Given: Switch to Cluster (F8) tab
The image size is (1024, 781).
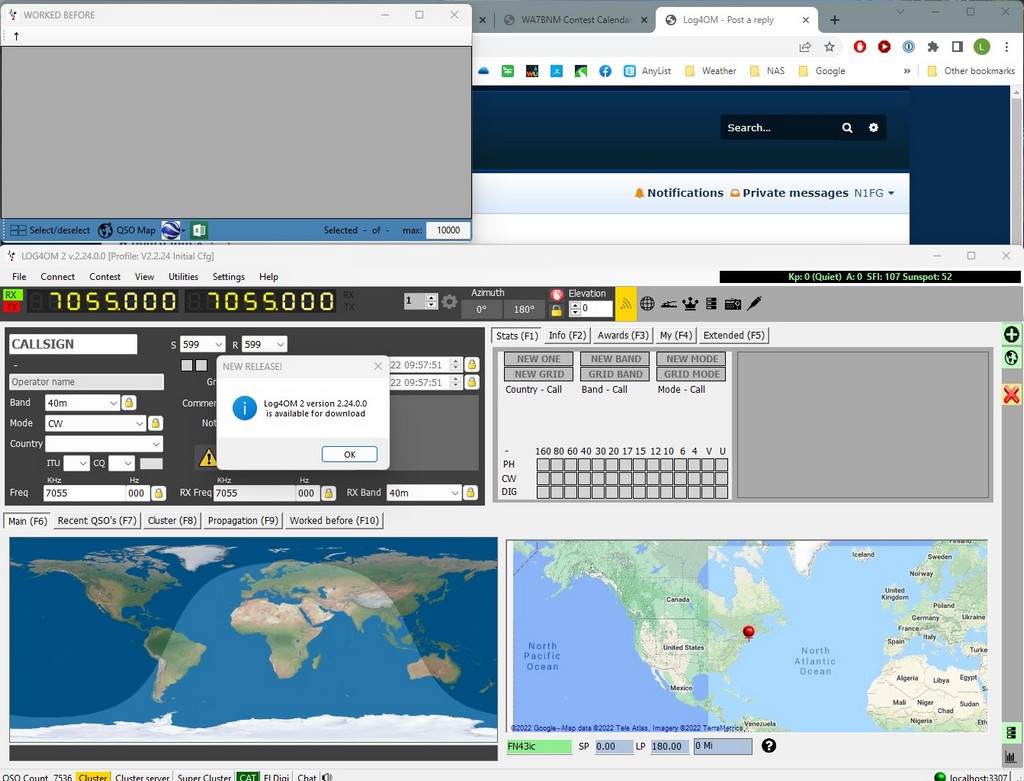Looking at the screenshot, I should click(x=172, y=520).
